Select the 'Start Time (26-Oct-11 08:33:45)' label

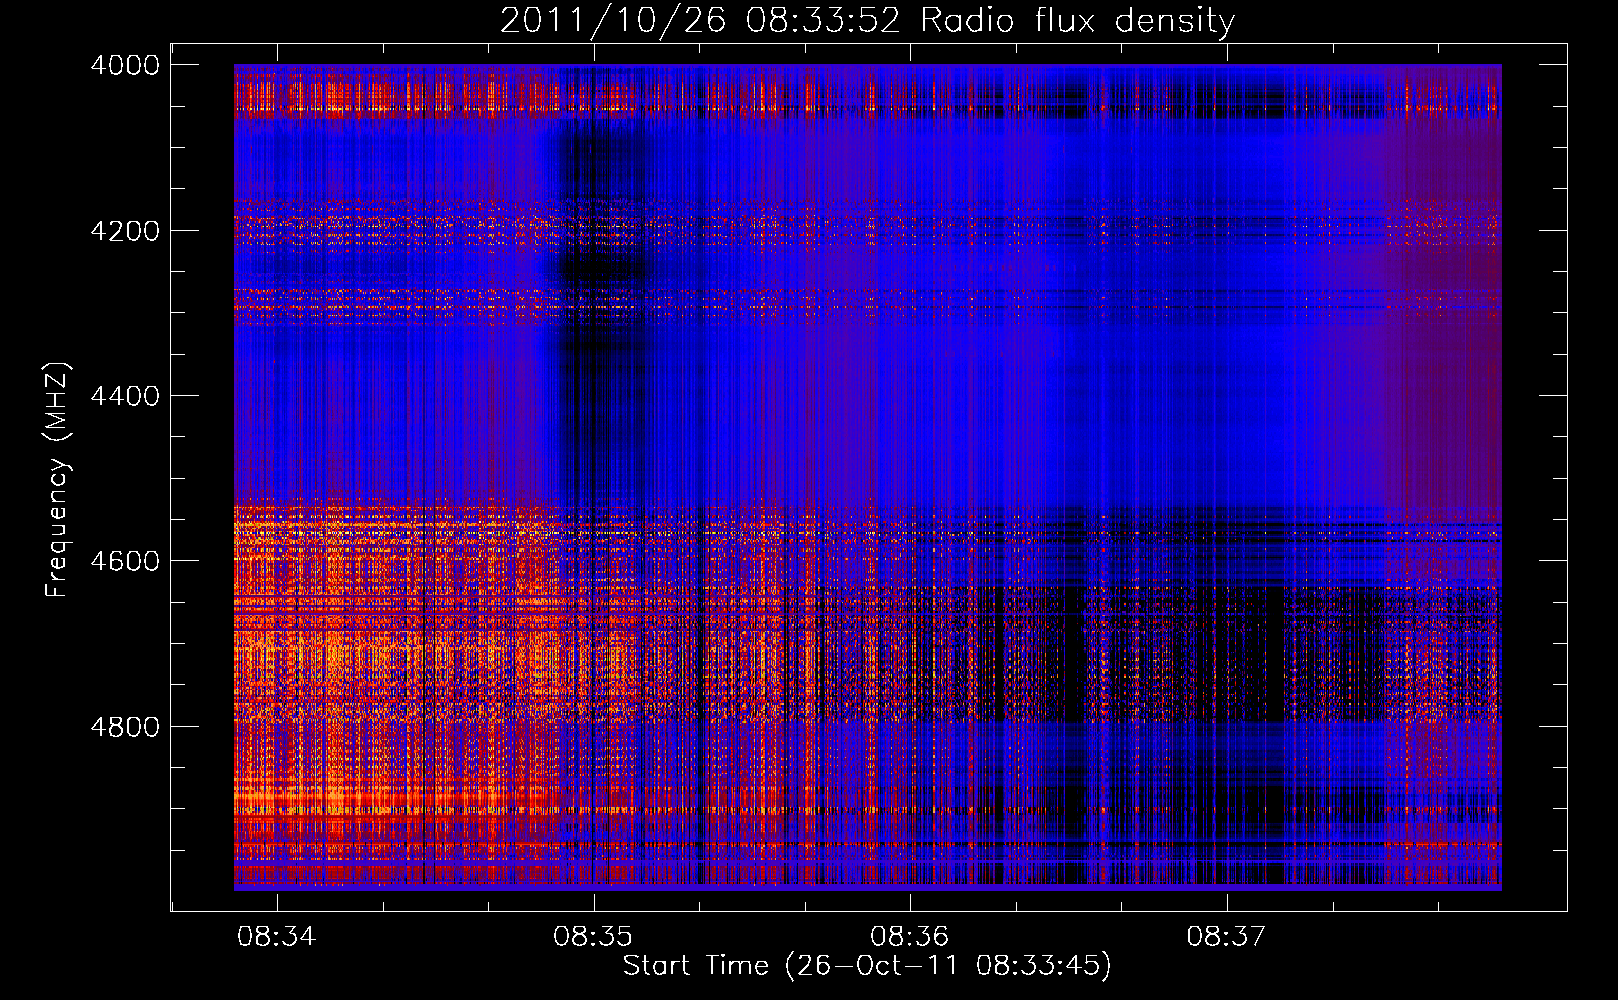(868, 966)
